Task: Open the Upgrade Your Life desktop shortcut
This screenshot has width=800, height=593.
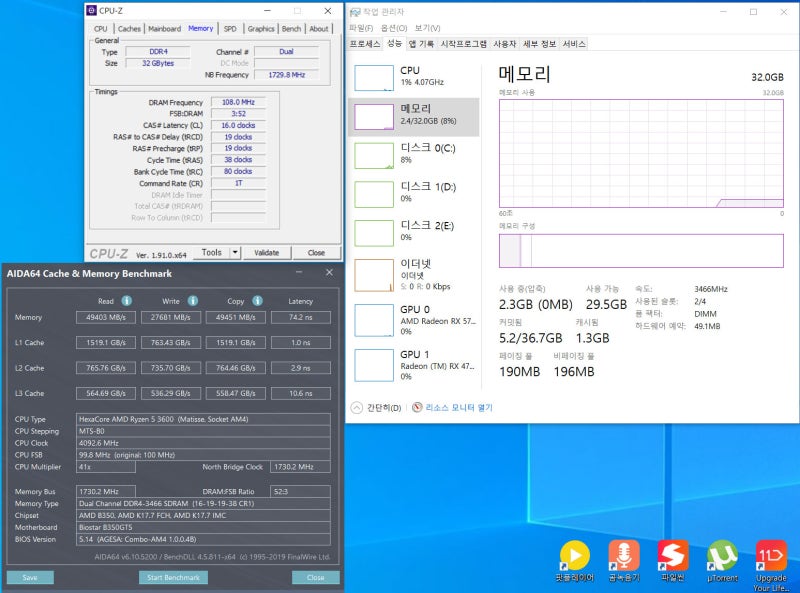Action: click(x=771, y=565)
